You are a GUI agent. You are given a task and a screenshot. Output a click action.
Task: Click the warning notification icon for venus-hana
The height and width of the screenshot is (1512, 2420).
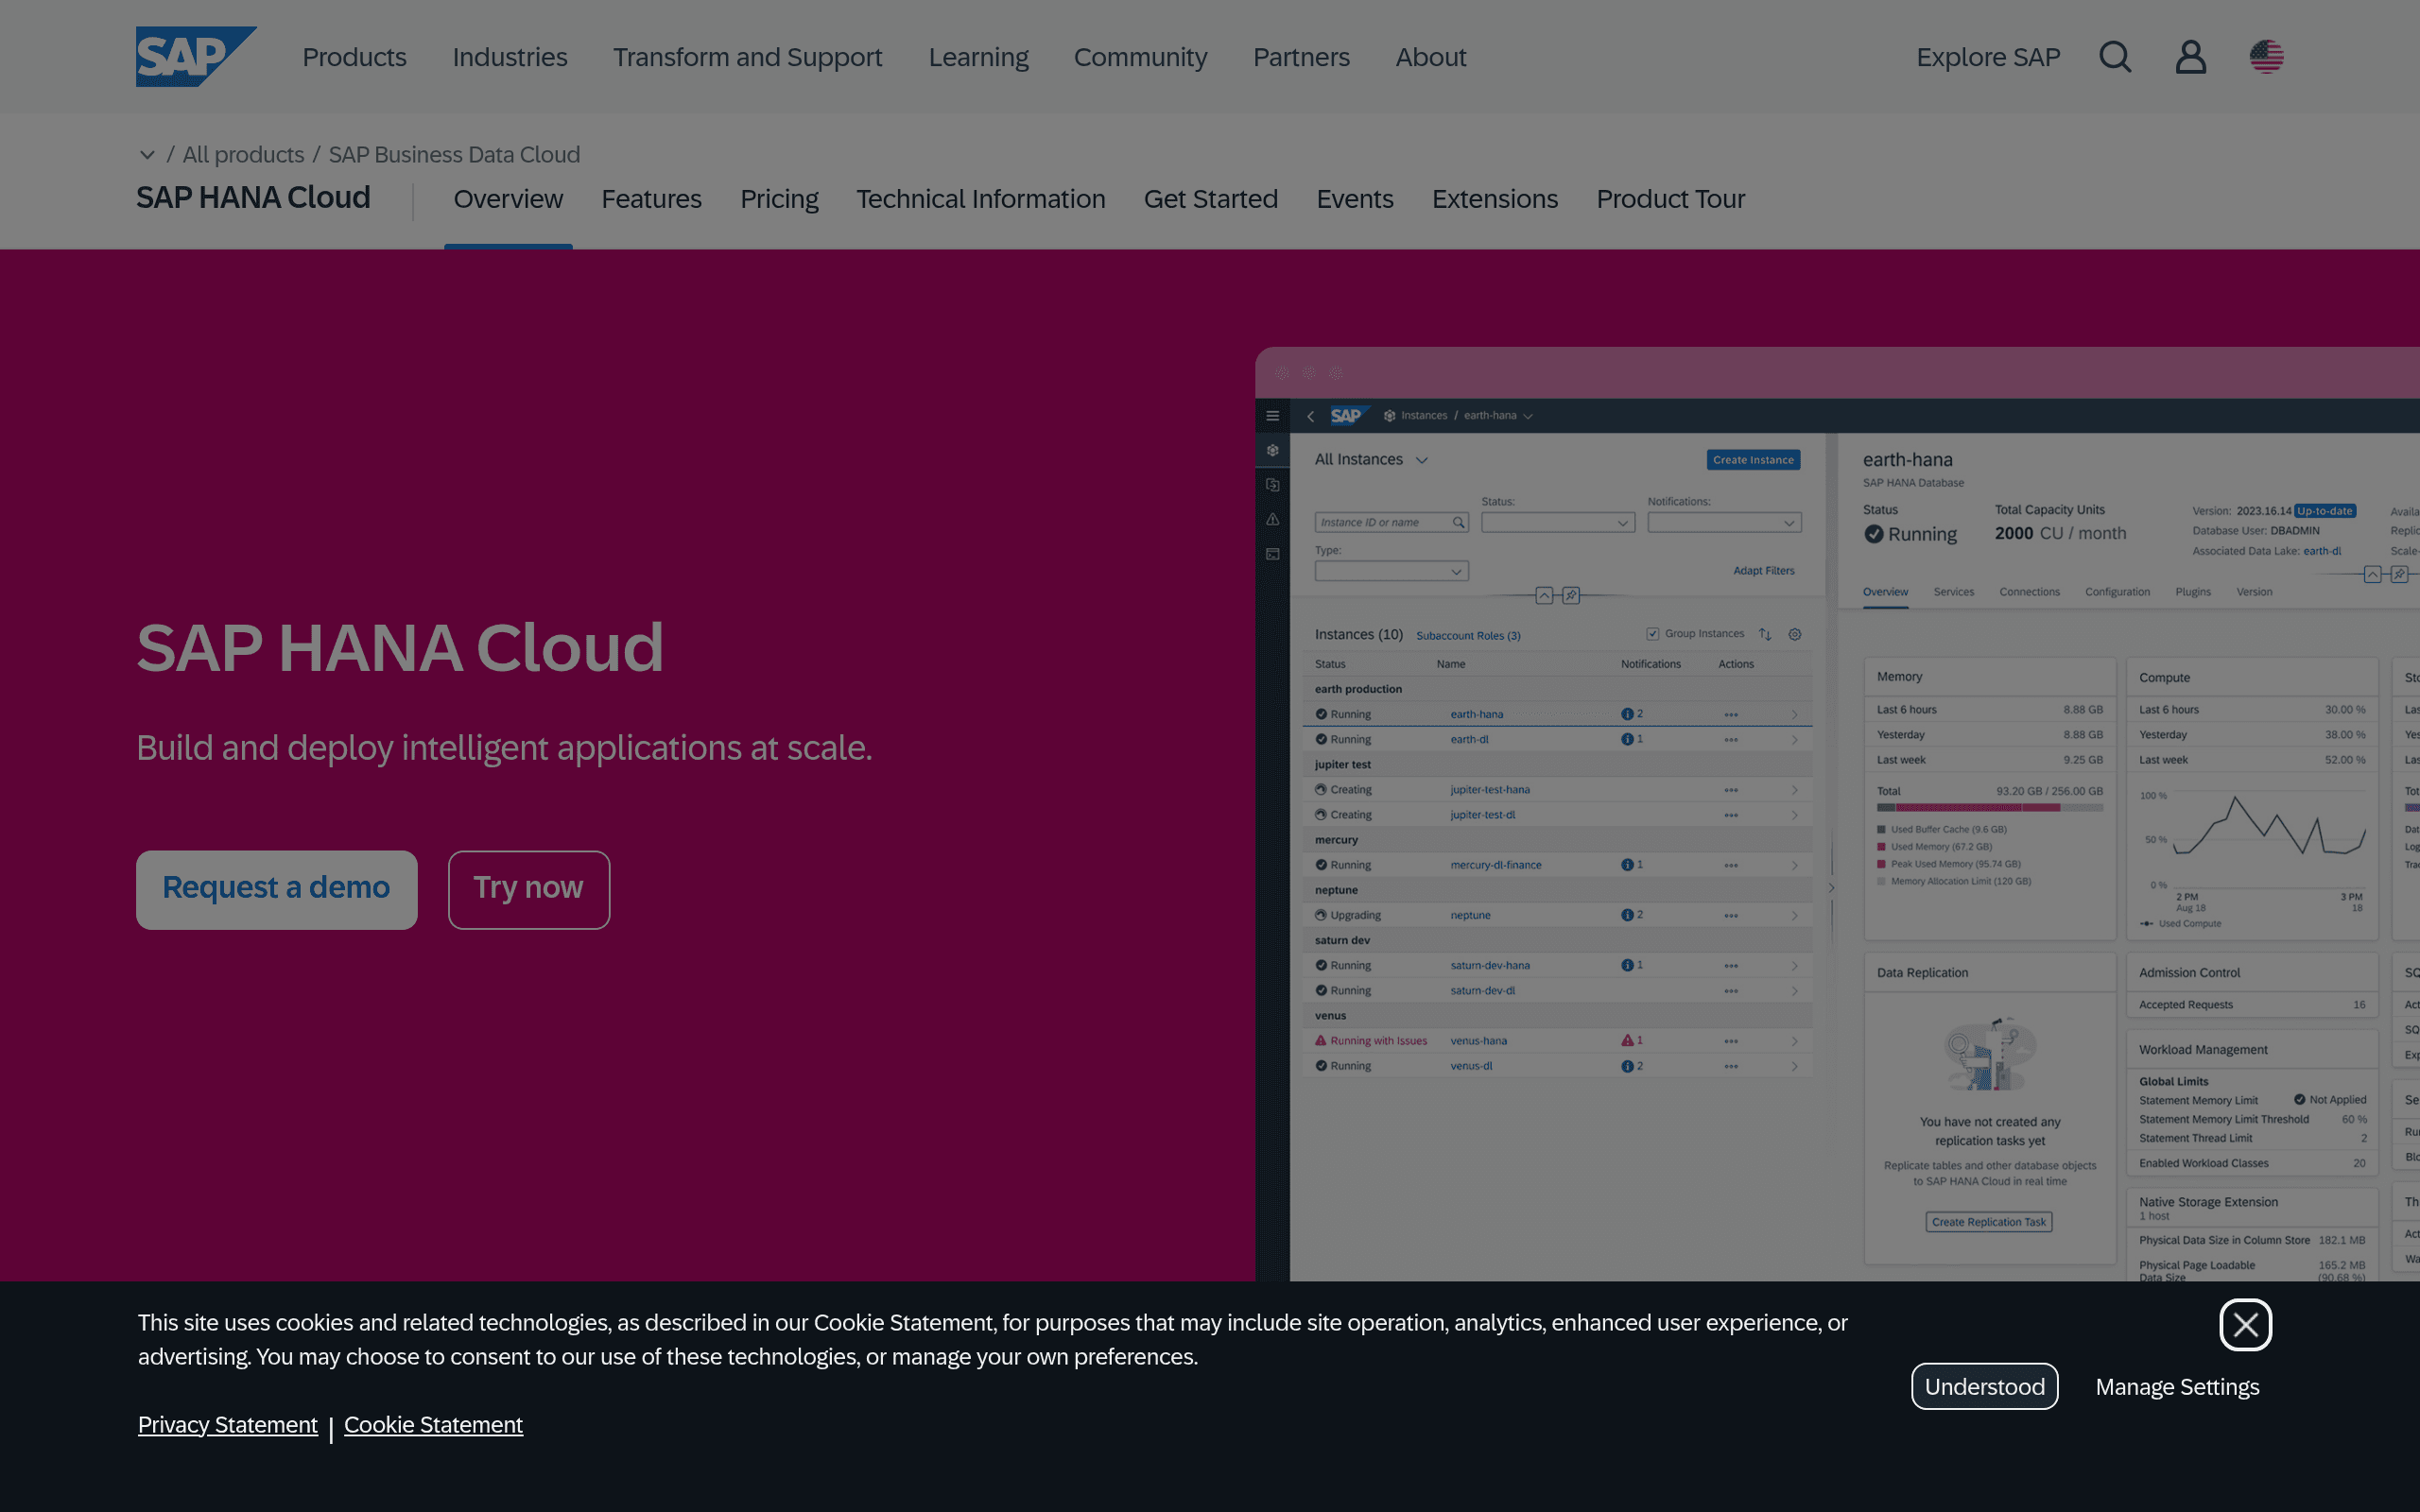pos(1627,1040)
